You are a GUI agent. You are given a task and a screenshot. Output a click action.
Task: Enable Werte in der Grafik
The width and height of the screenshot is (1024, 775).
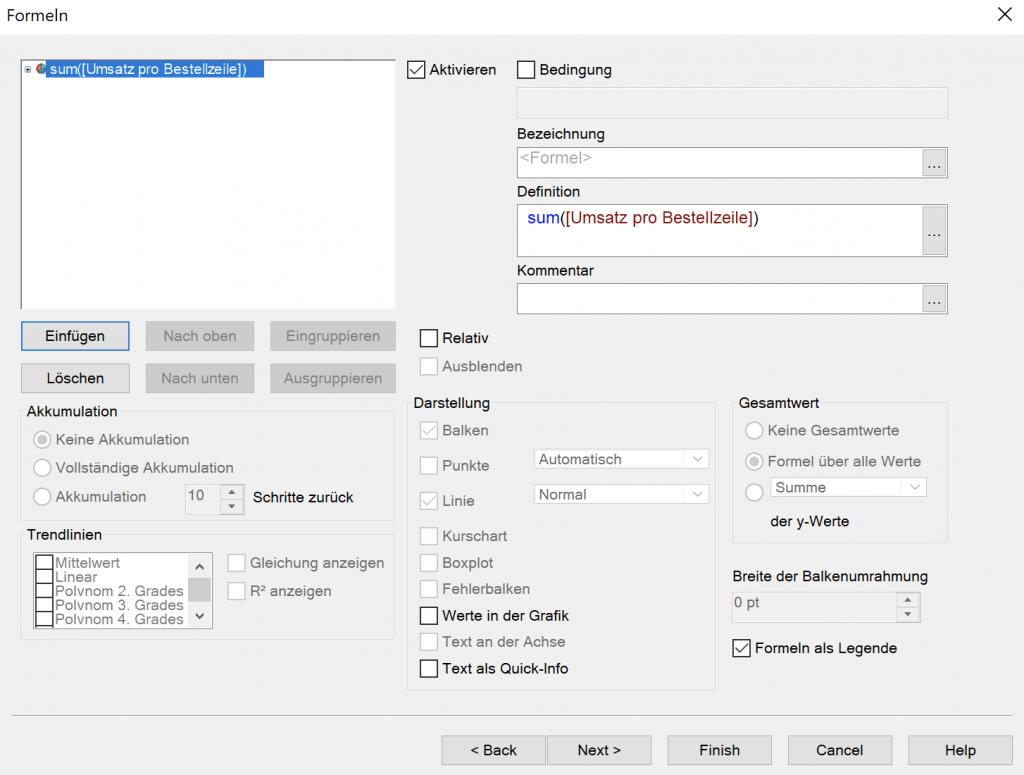pyautogui.click(x=426, y=616)
